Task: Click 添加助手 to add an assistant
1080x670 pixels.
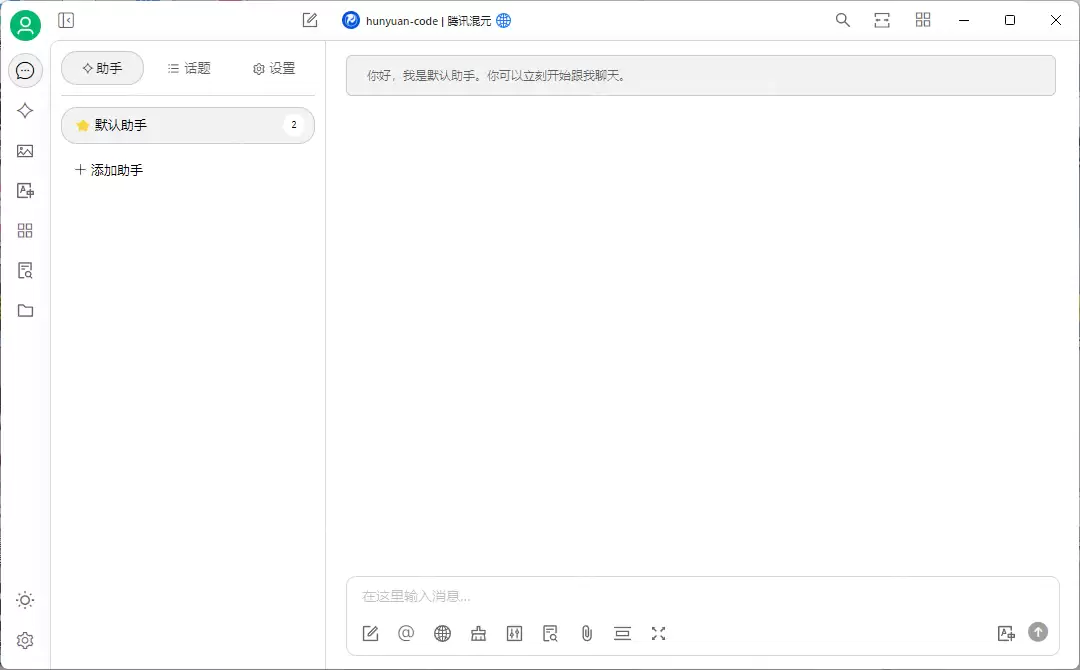Action: 108,169
